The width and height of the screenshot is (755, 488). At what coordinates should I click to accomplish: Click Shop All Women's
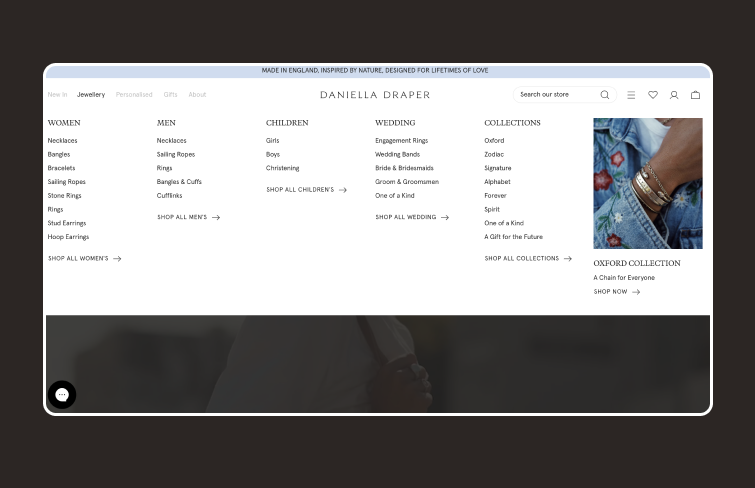84,259
